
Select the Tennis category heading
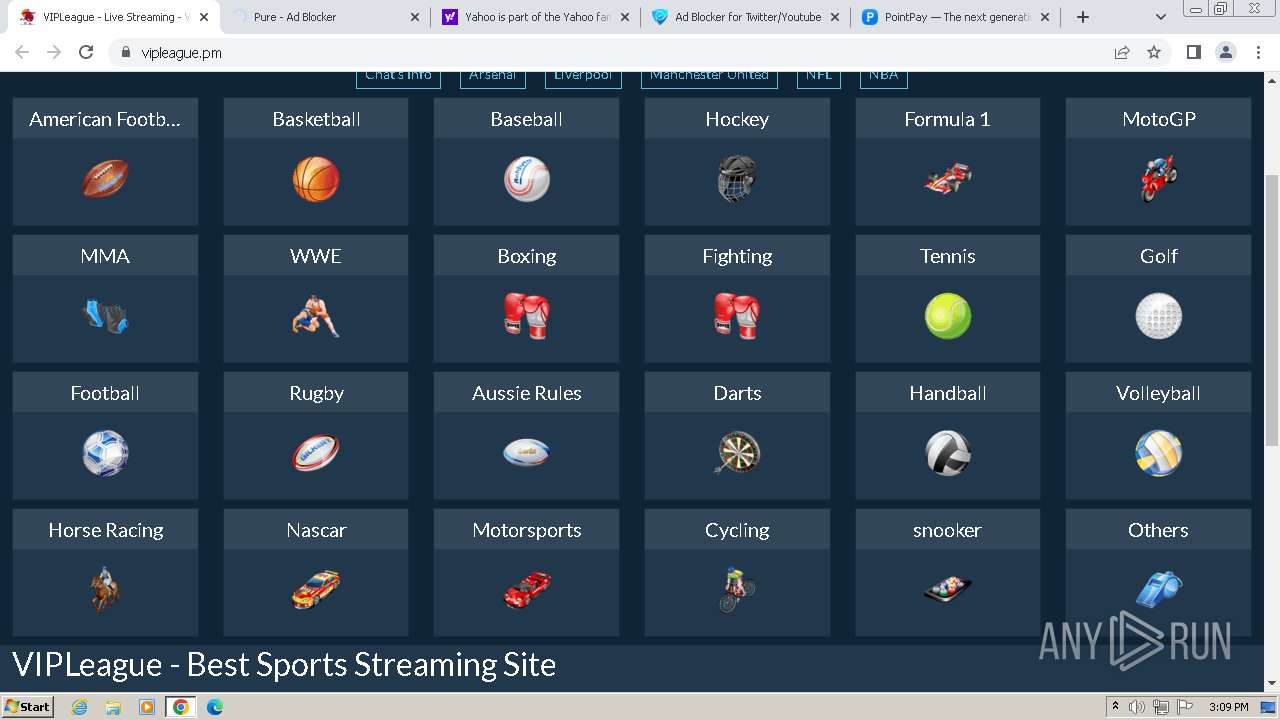point(948,256)
